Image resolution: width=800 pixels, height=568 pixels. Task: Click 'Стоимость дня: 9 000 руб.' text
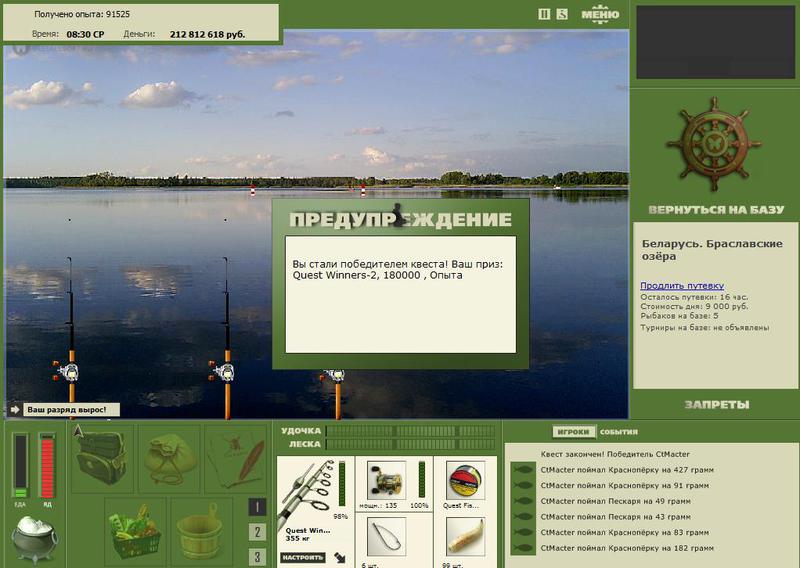[x=694, y=307]
